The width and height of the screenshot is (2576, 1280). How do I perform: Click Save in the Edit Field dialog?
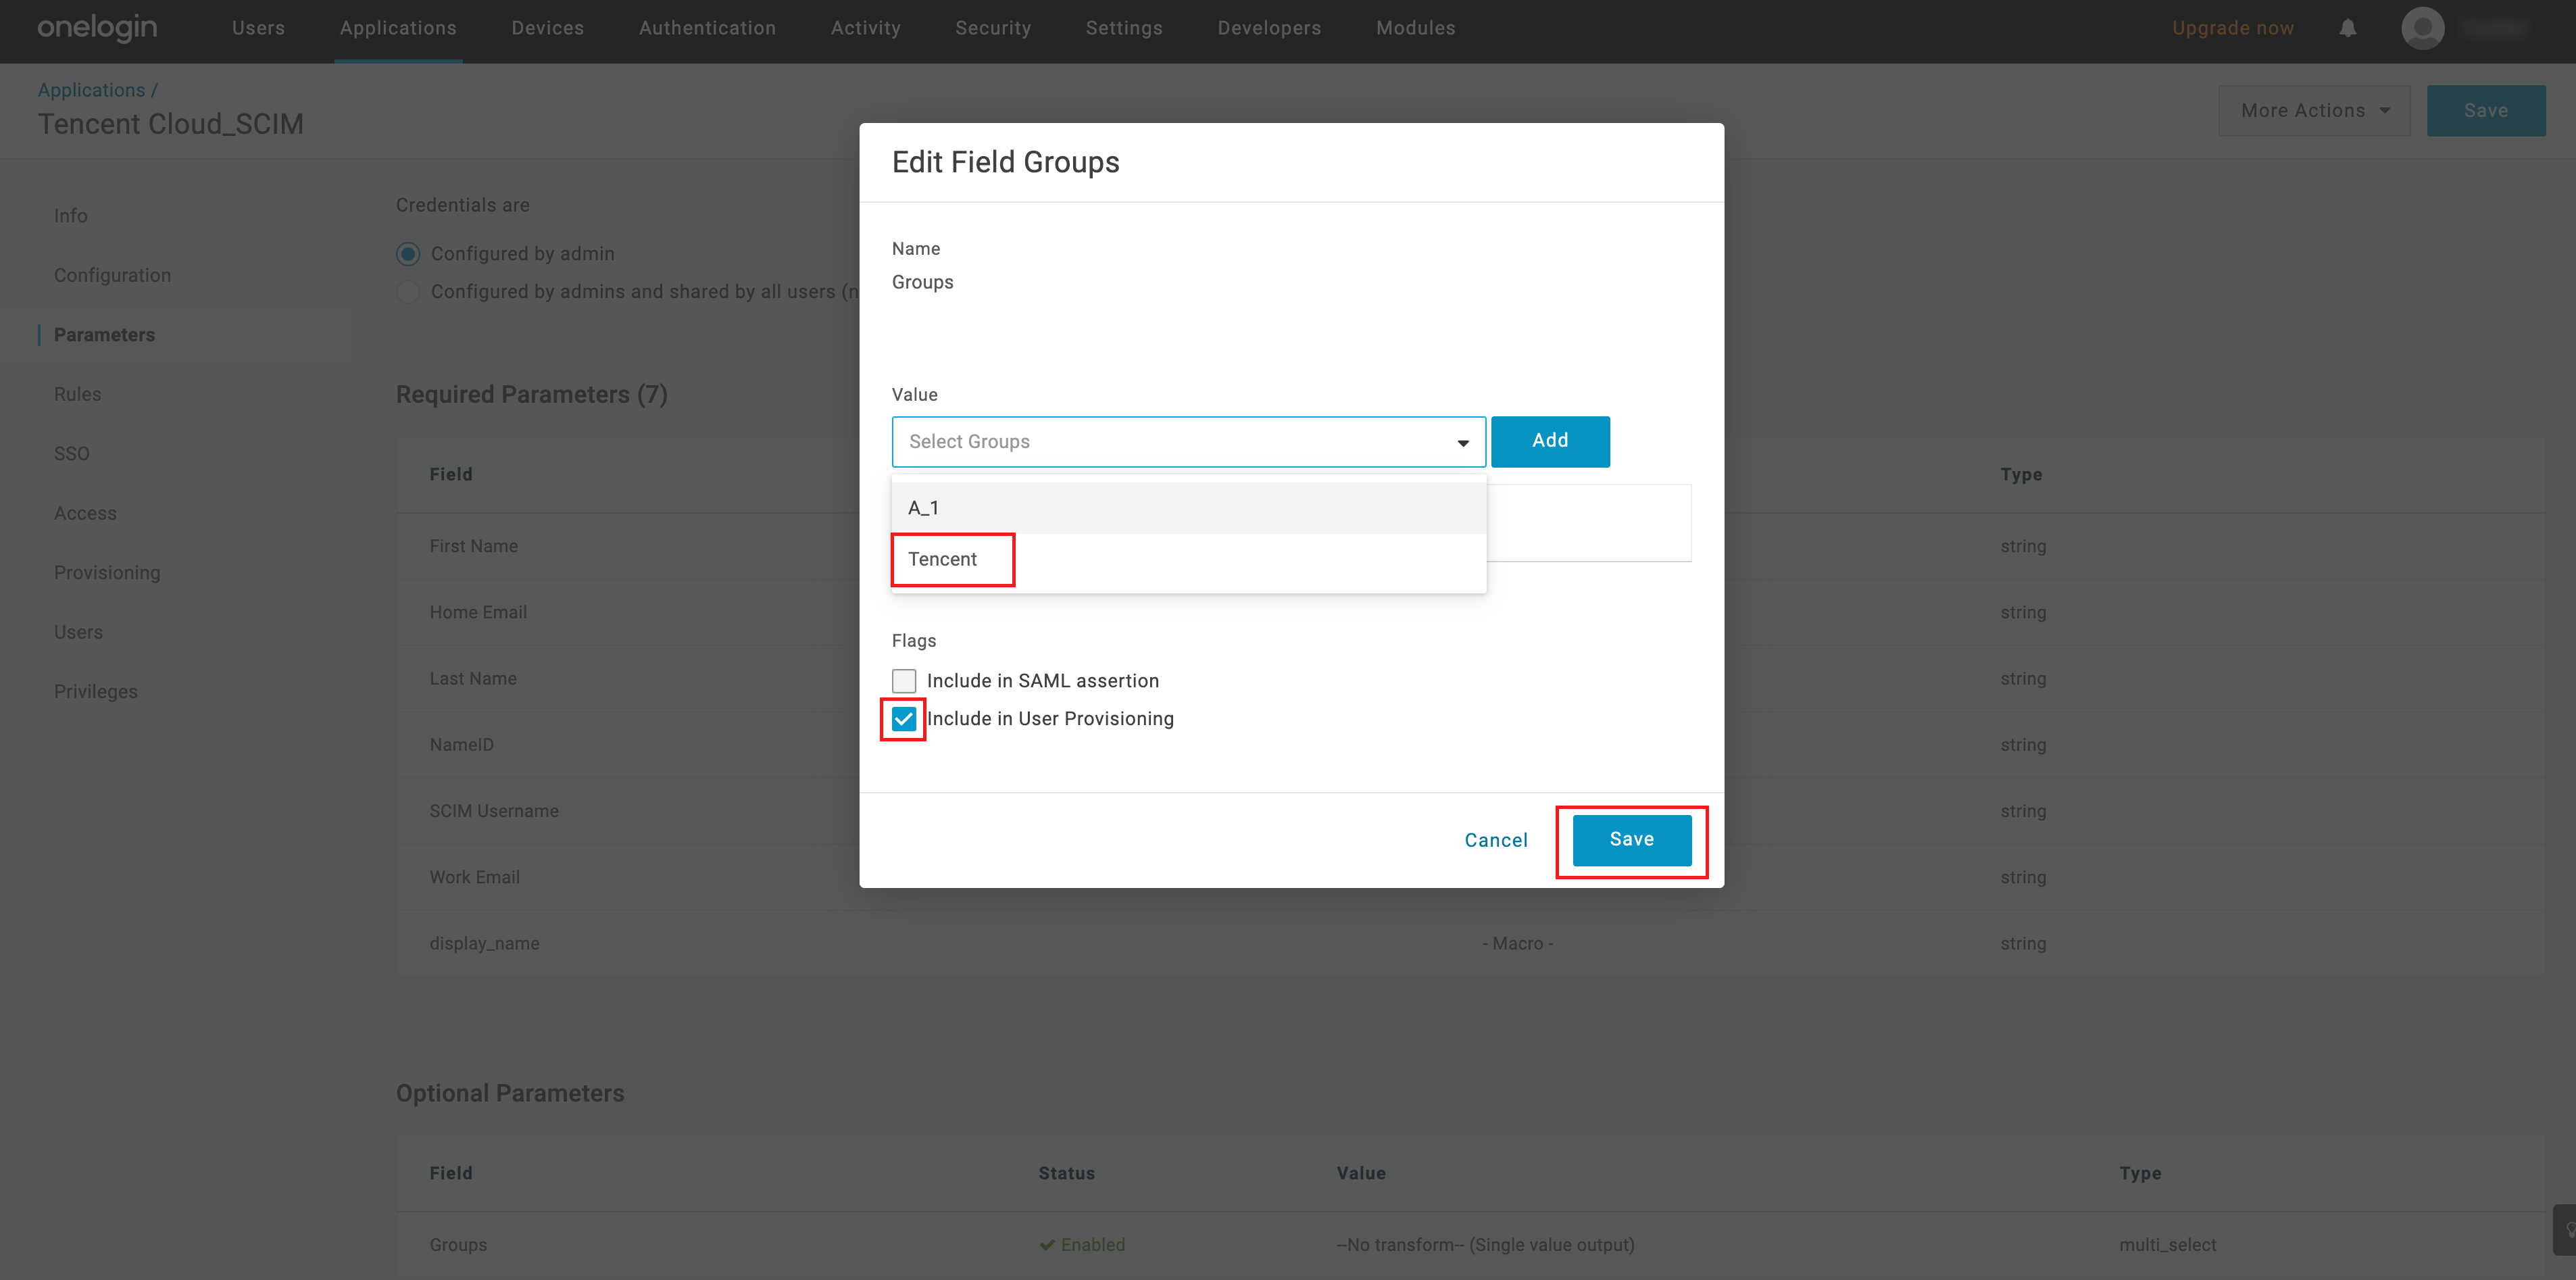point(1631,840)
